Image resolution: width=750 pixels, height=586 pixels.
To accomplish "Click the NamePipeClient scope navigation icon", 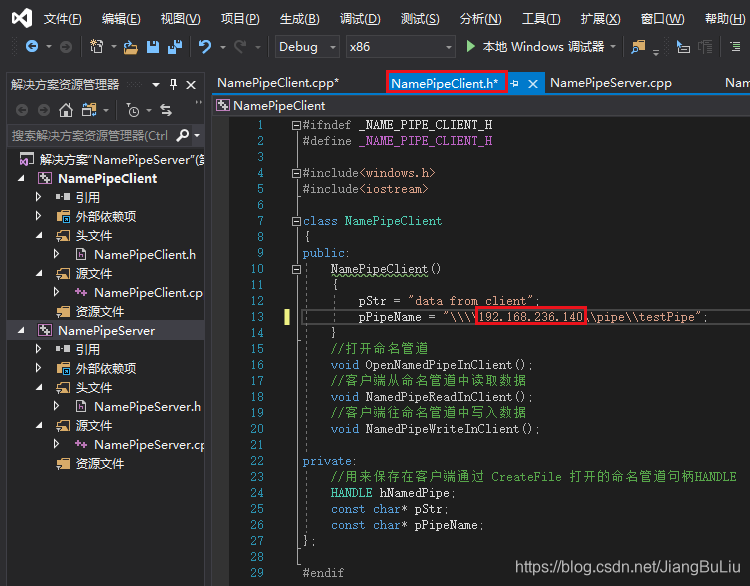I will coord(222,105).
